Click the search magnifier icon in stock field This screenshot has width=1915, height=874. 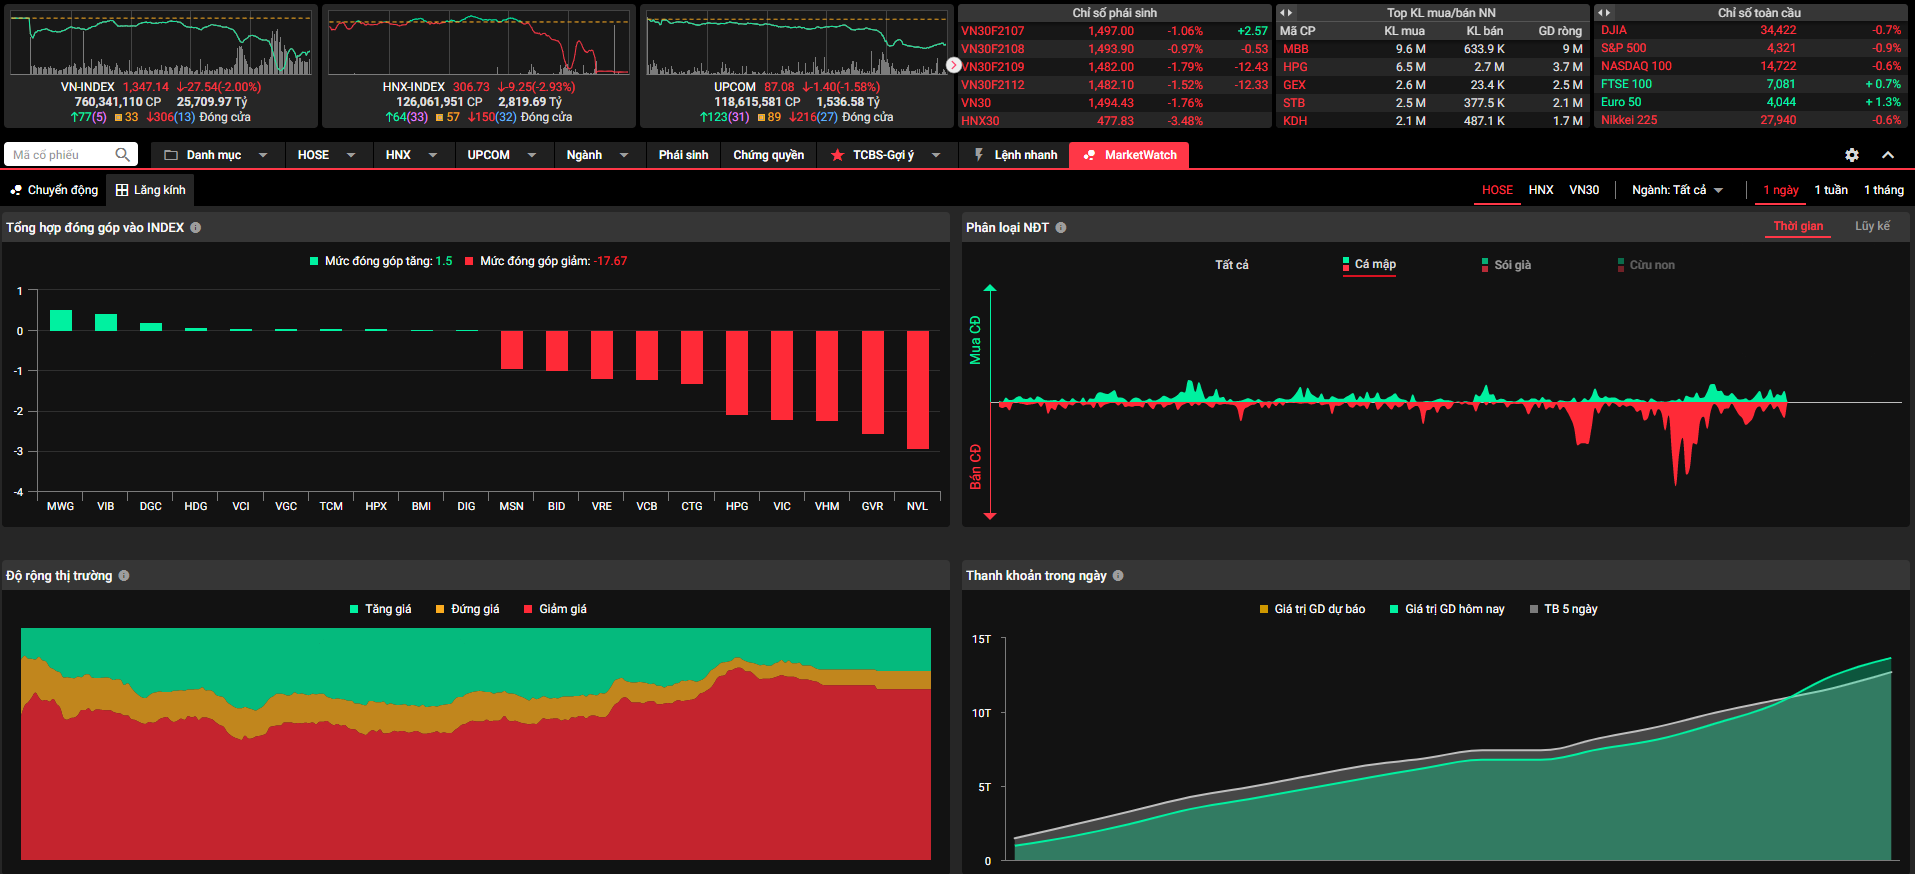(122, 155)
